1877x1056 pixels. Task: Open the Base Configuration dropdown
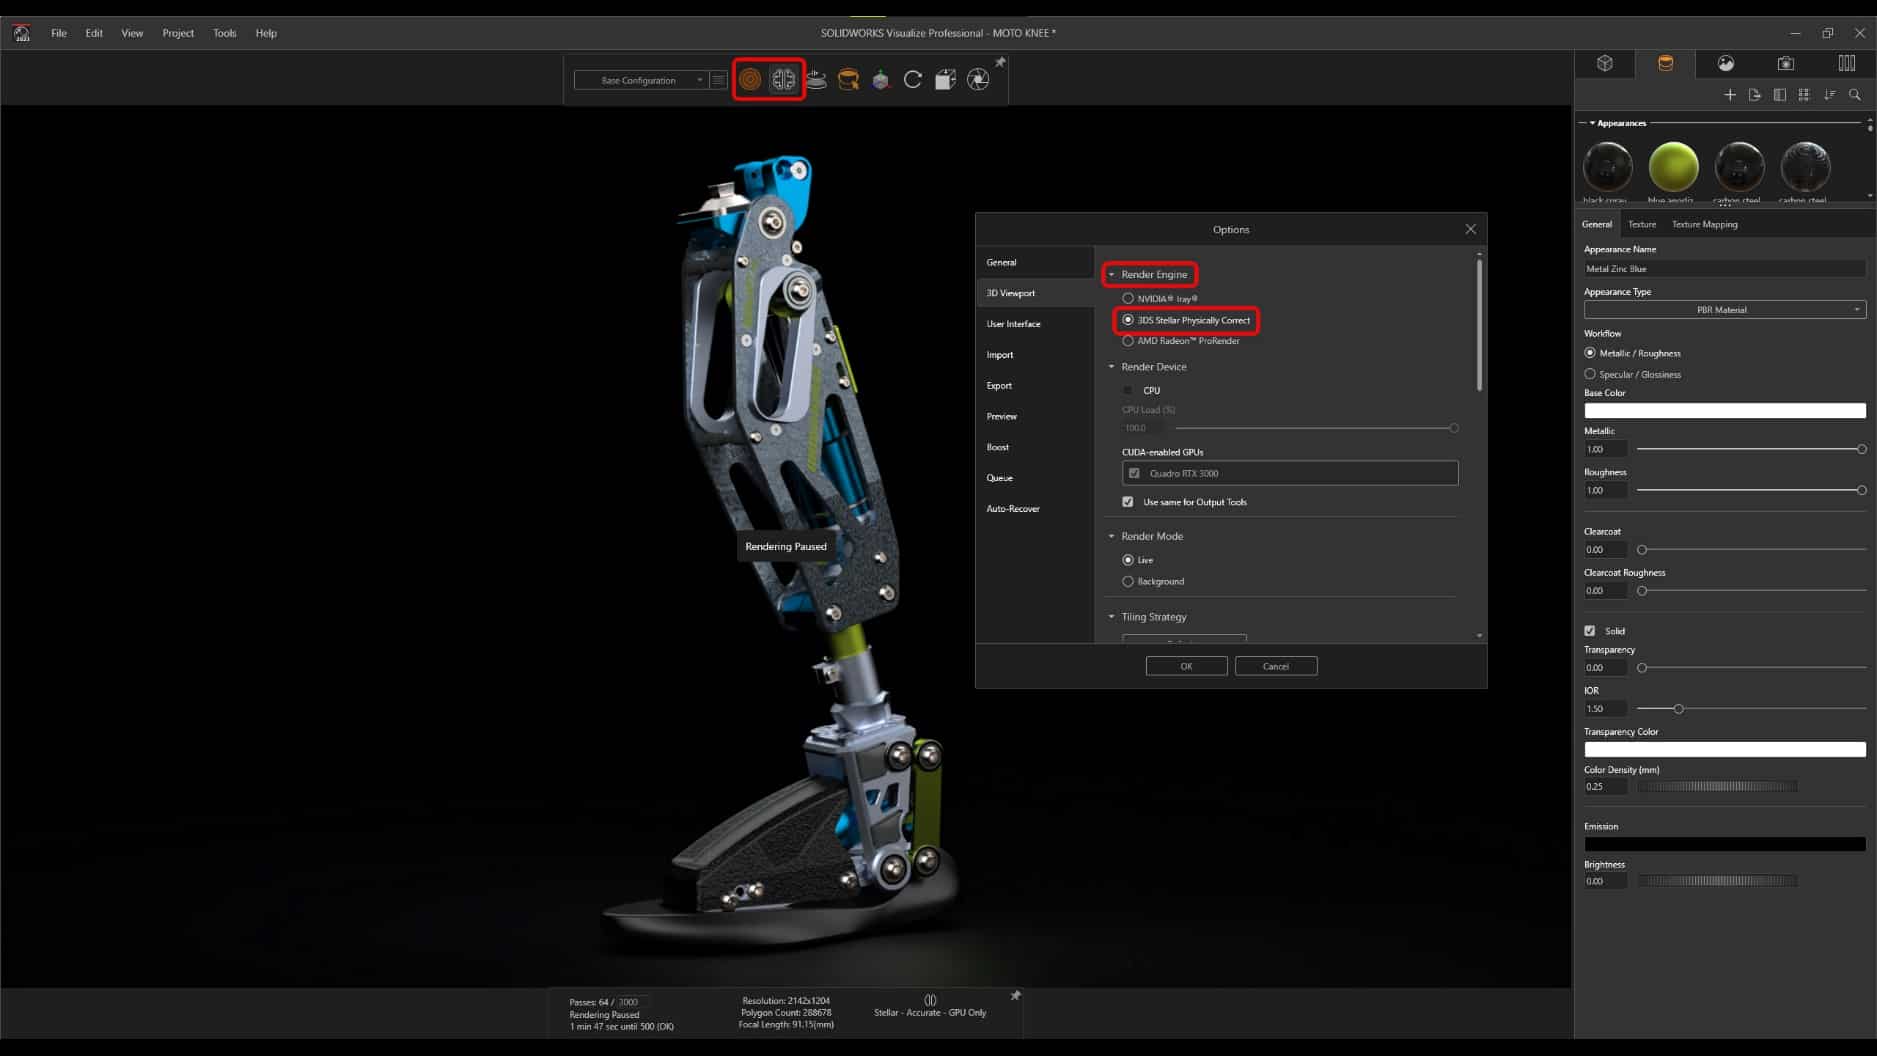pyautogui.click(x=697, y=79)
